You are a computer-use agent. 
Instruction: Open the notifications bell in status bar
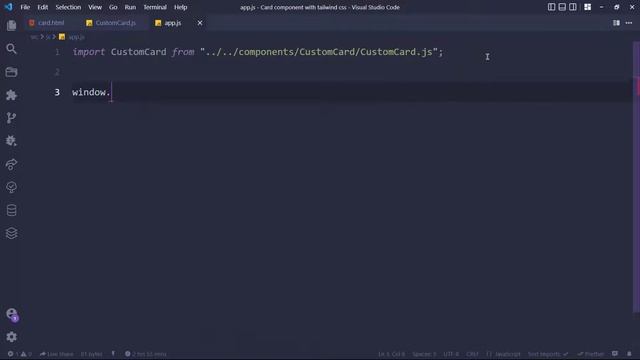click(629, 354)
